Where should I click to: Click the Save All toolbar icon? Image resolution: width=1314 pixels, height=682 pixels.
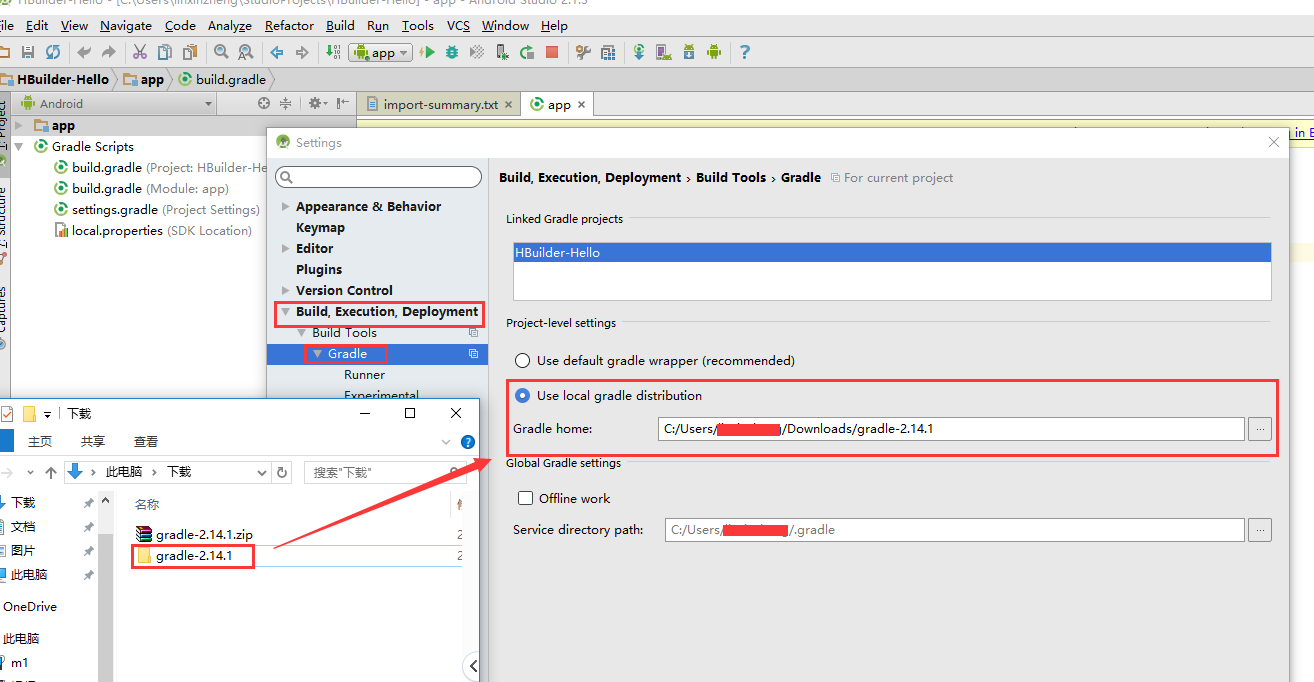pos(28,53)
